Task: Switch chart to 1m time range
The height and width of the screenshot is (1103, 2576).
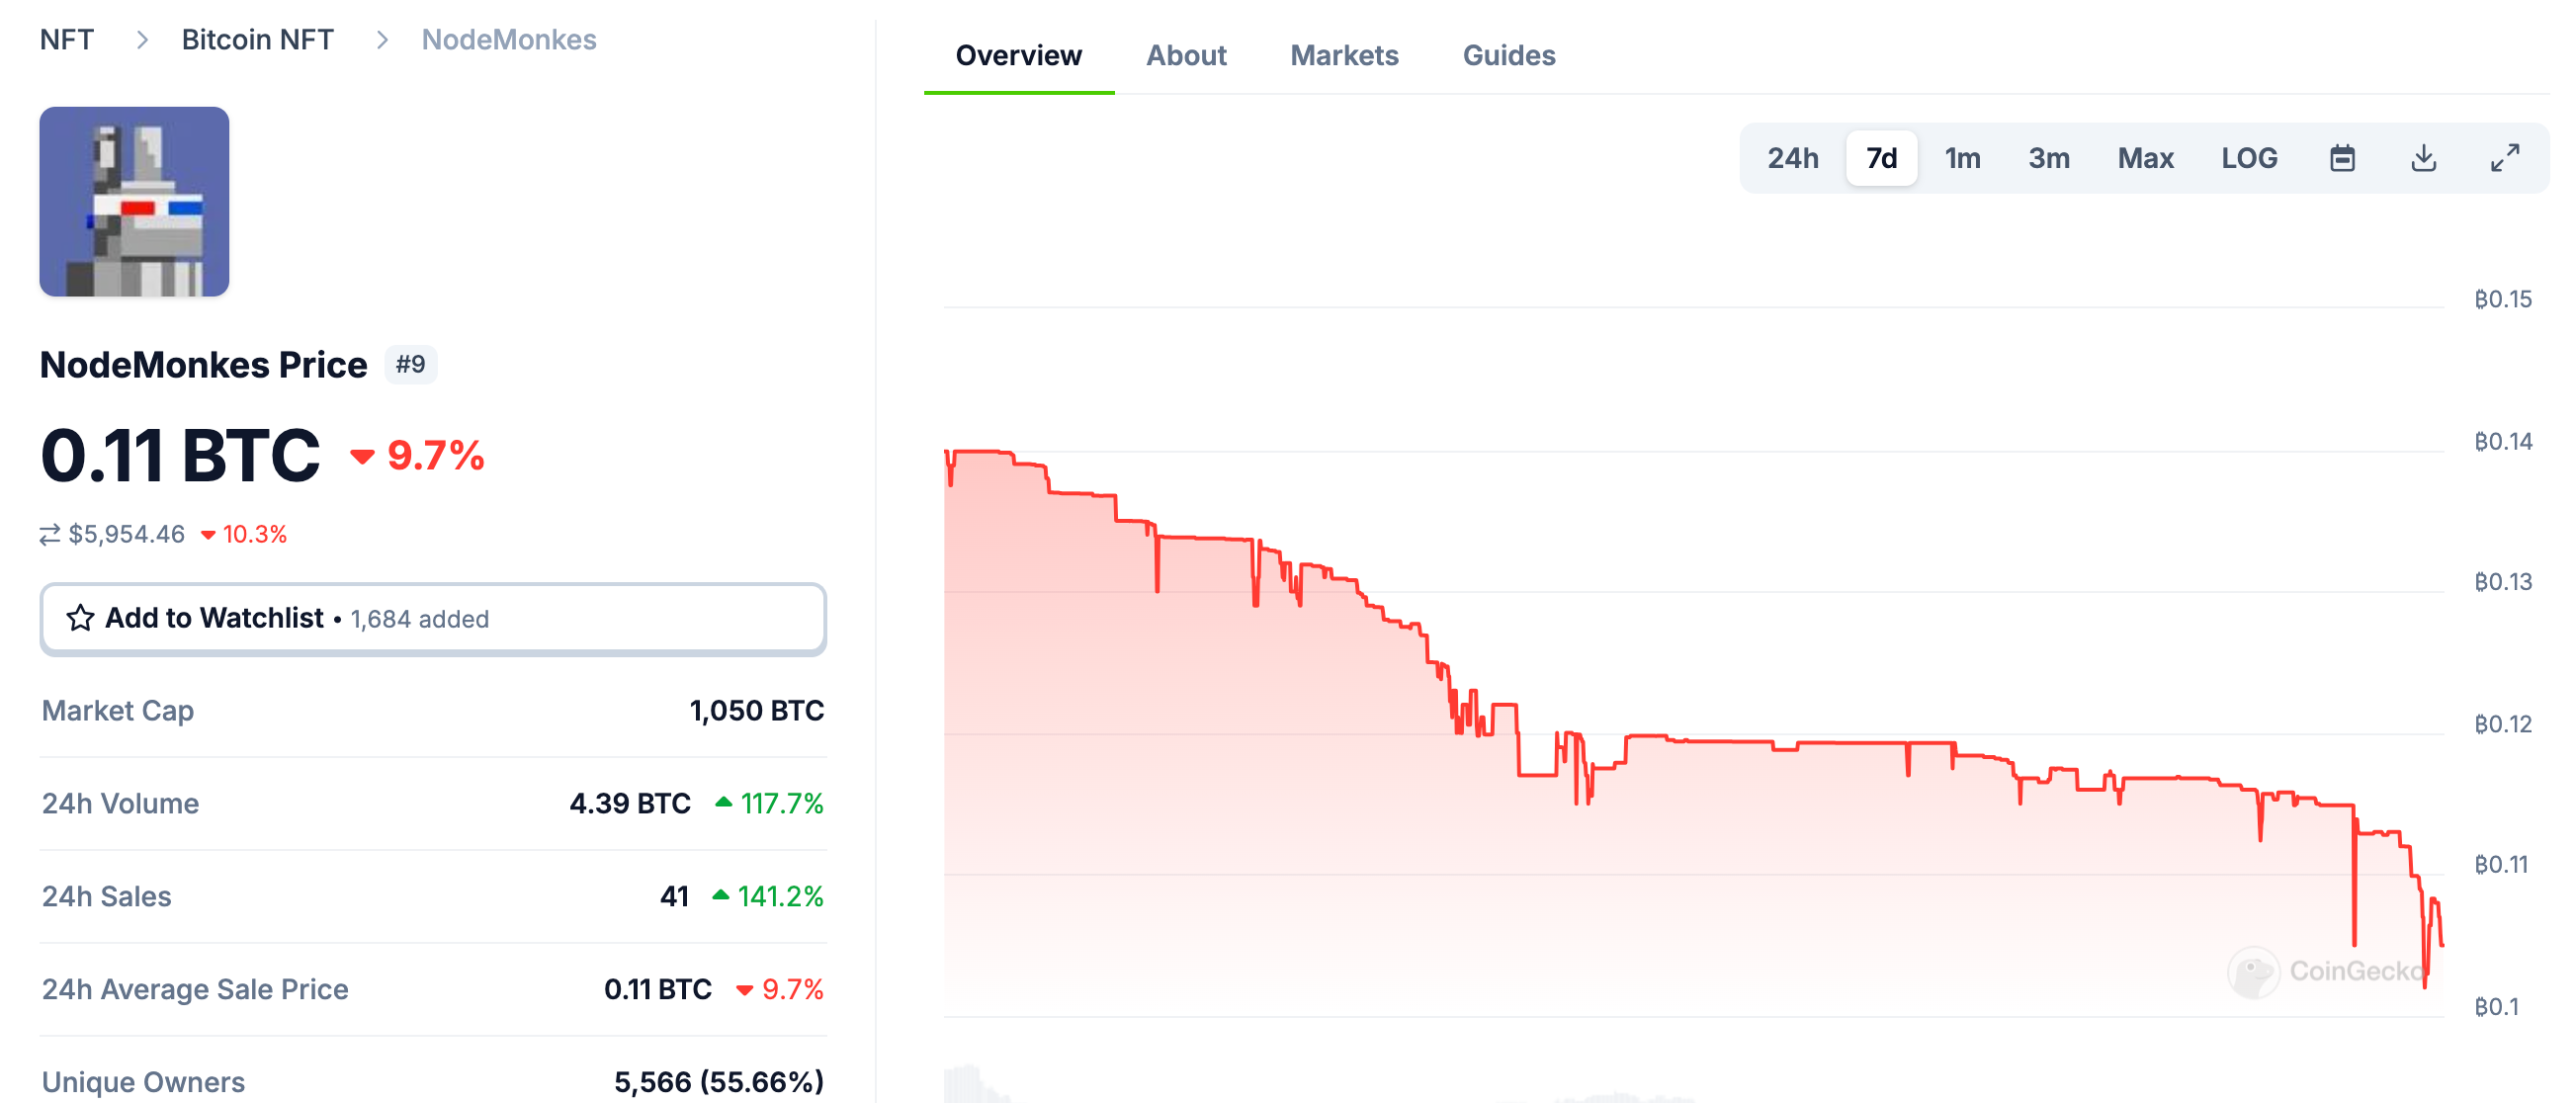Action: click(1962, 158)
